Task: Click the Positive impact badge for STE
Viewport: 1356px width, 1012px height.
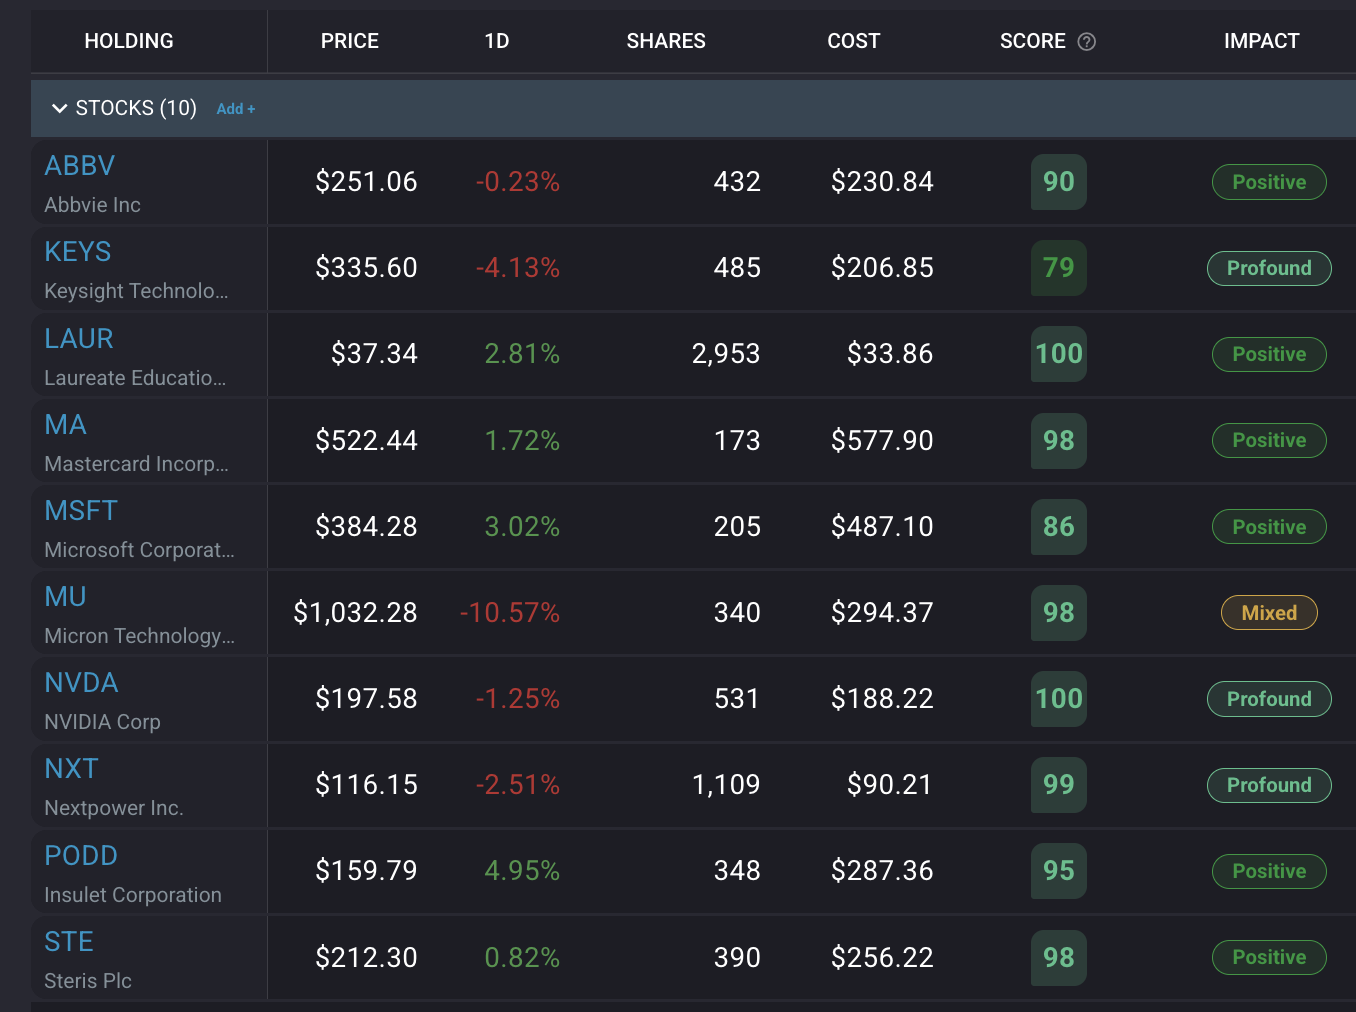Action: [1269, 957]
